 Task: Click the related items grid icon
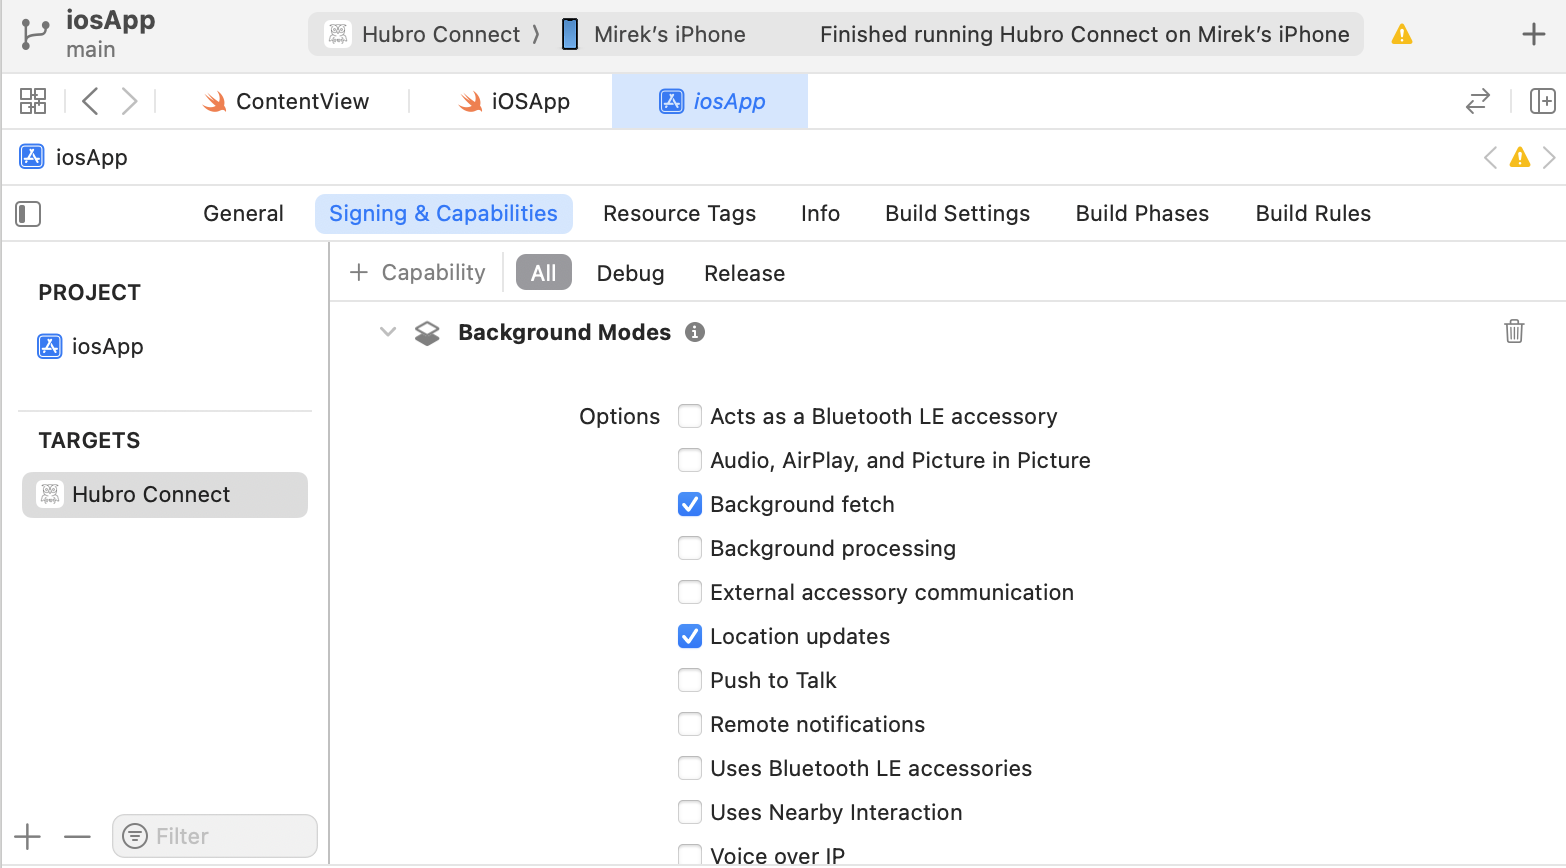[x=33, y=101]
